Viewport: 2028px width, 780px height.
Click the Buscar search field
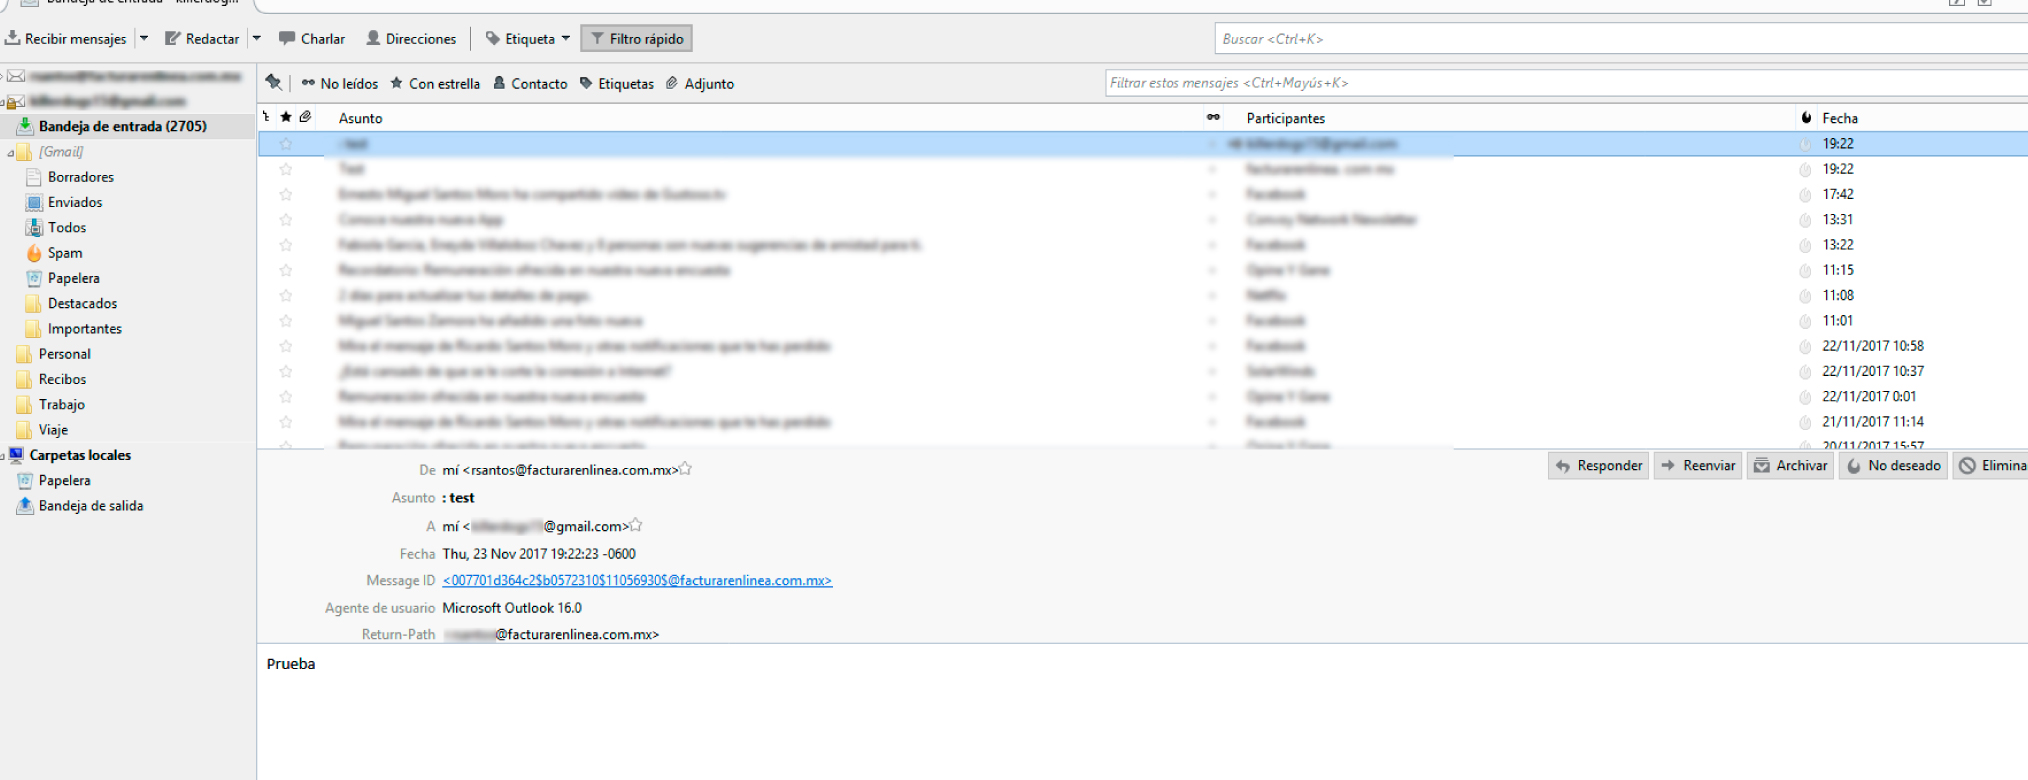point(1621,39)
